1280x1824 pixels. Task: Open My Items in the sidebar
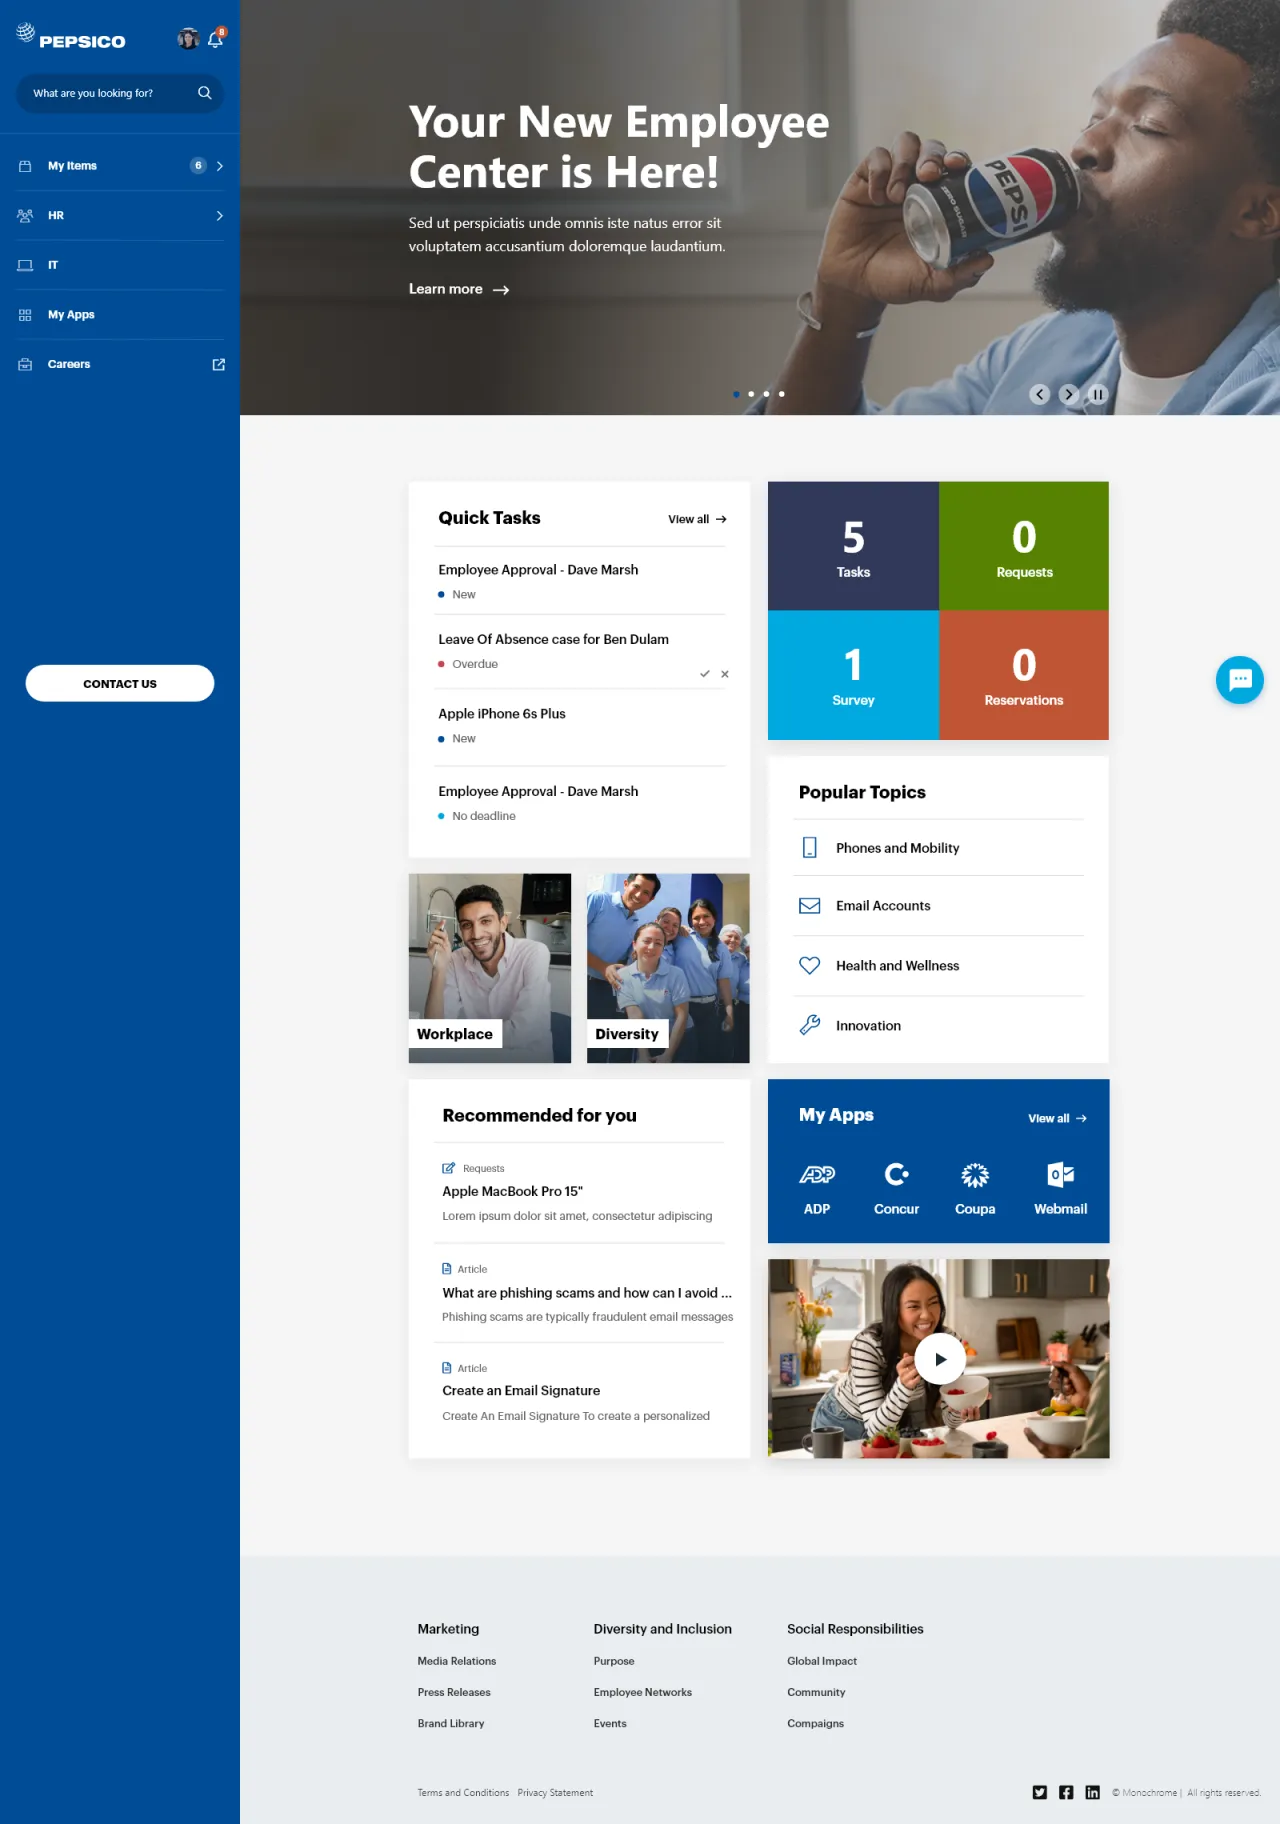(72, 166)
